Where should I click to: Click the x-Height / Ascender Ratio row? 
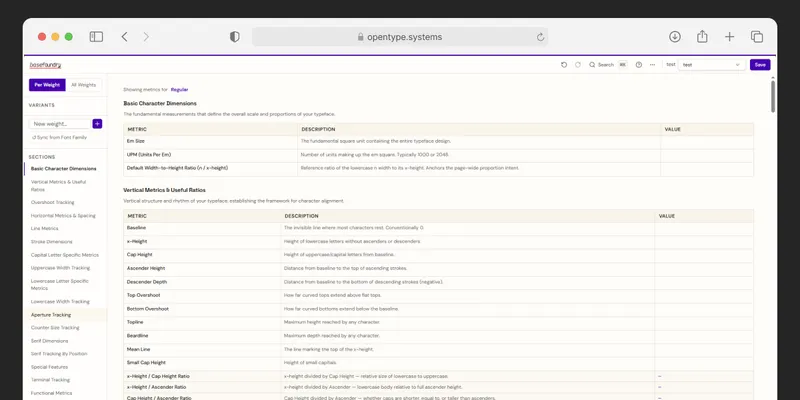tap(438, 387)
